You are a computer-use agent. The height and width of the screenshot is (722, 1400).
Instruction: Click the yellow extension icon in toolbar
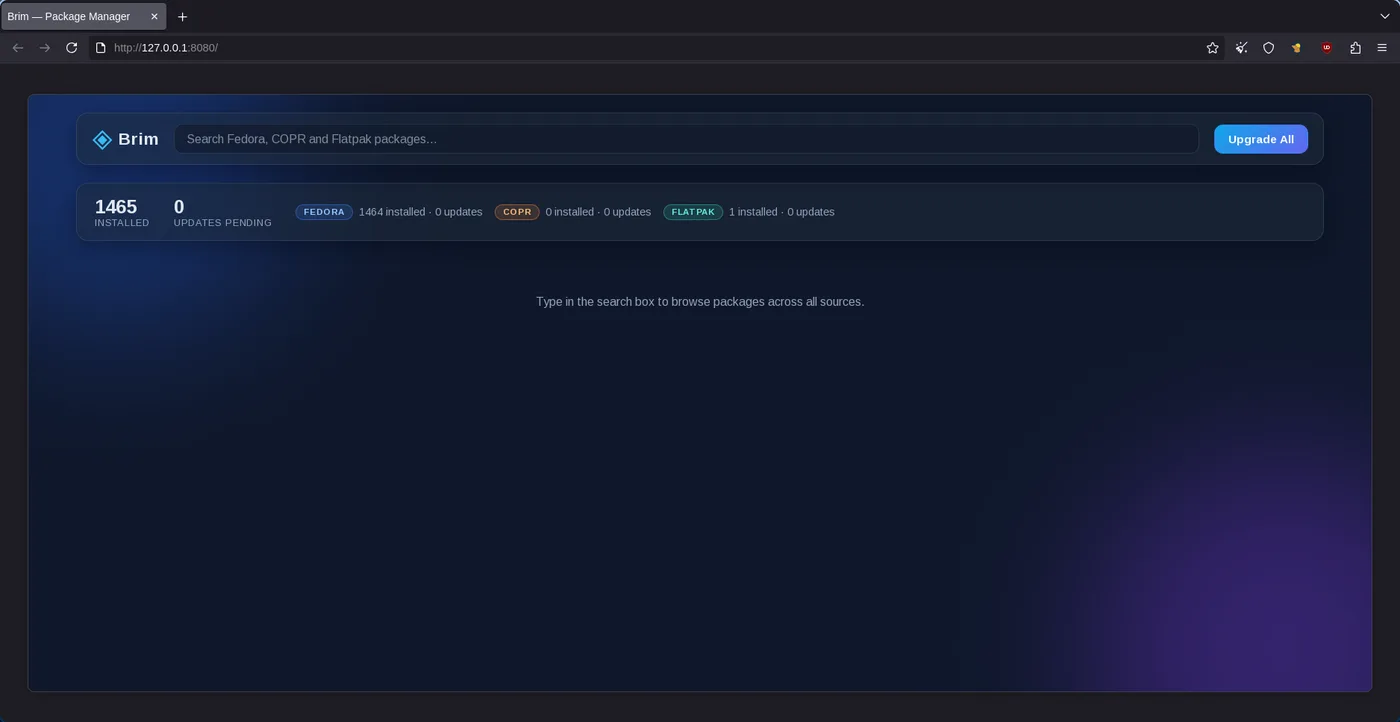point(1297,48)
